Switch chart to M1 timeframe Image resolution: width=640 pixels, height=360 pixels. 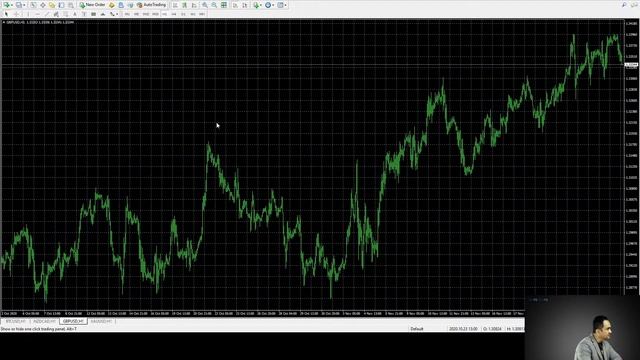127,14
